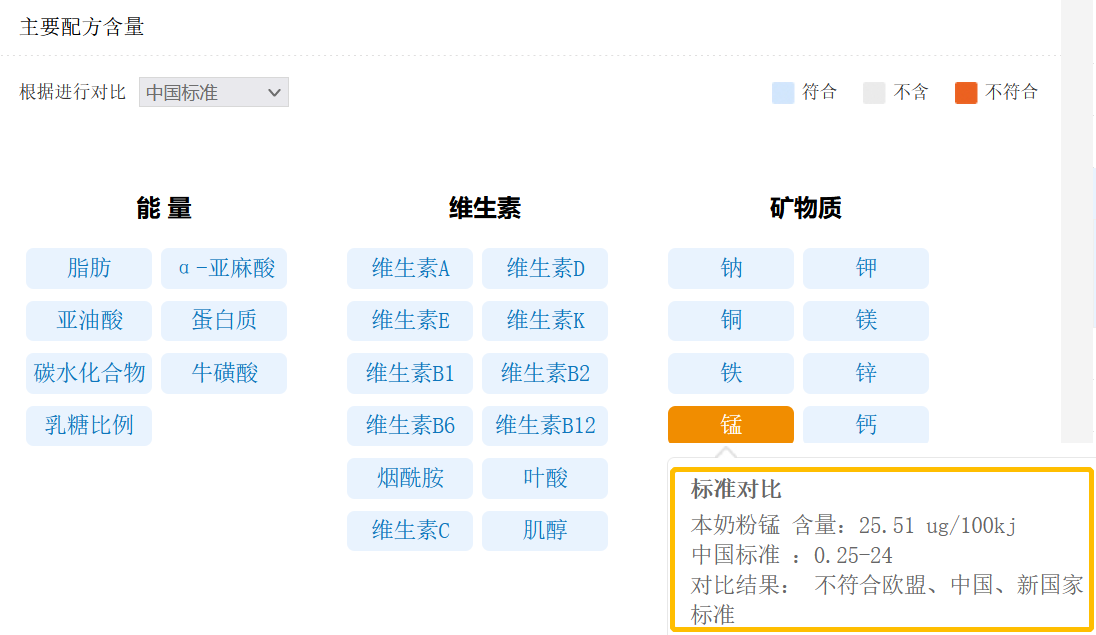Select the α-亚麻酸 button
The image size is (1096, 635).
224,268
